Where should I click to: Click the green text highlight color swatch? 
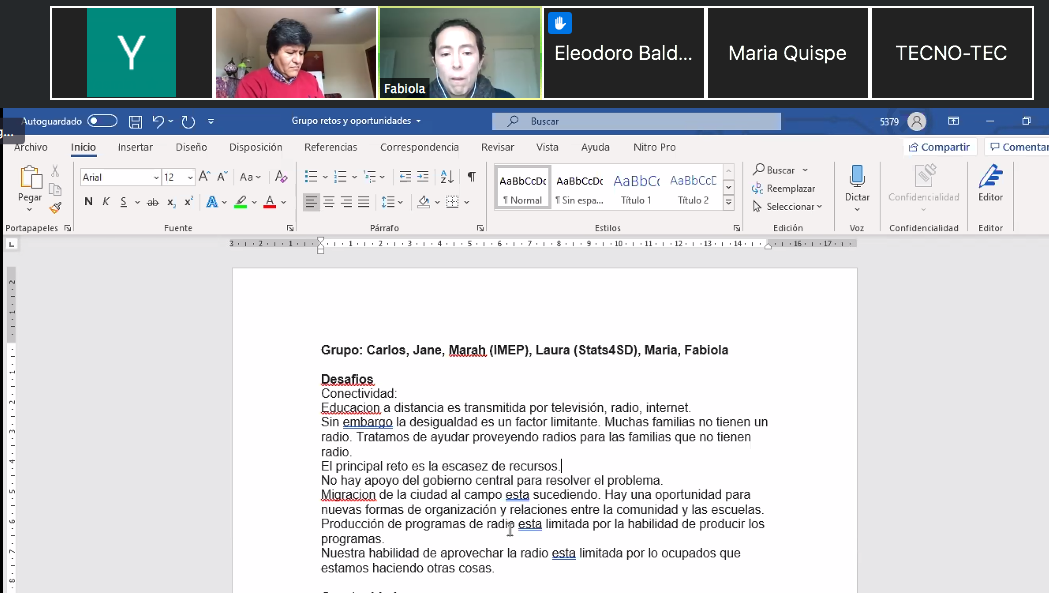(x=240, y=202)
